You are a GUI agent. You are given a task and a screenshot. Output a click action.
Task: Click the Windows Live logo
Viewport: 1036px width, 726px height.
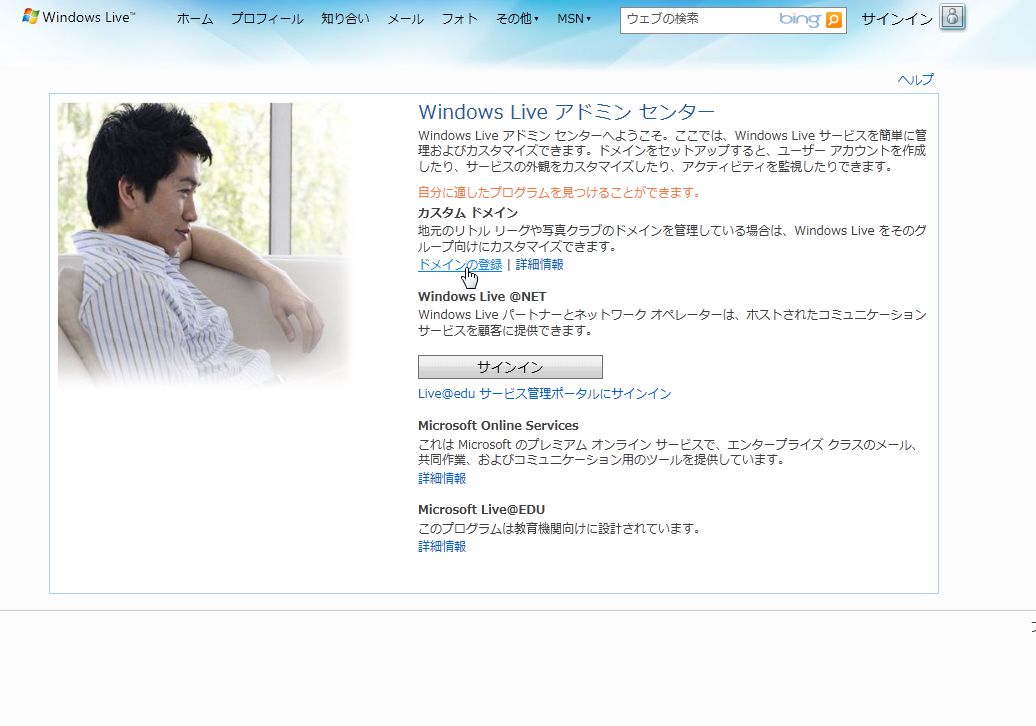tap(79, 17)
